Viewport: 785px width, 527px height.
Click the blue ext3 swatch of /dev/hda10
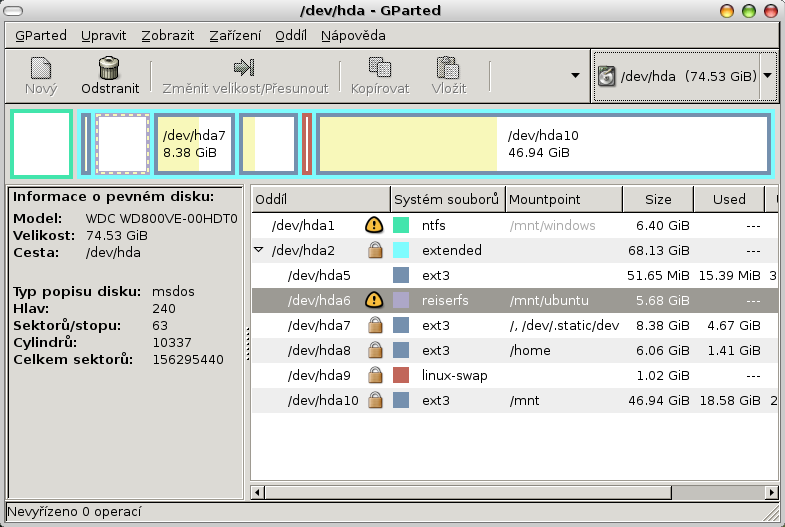[x=401, y=400]
